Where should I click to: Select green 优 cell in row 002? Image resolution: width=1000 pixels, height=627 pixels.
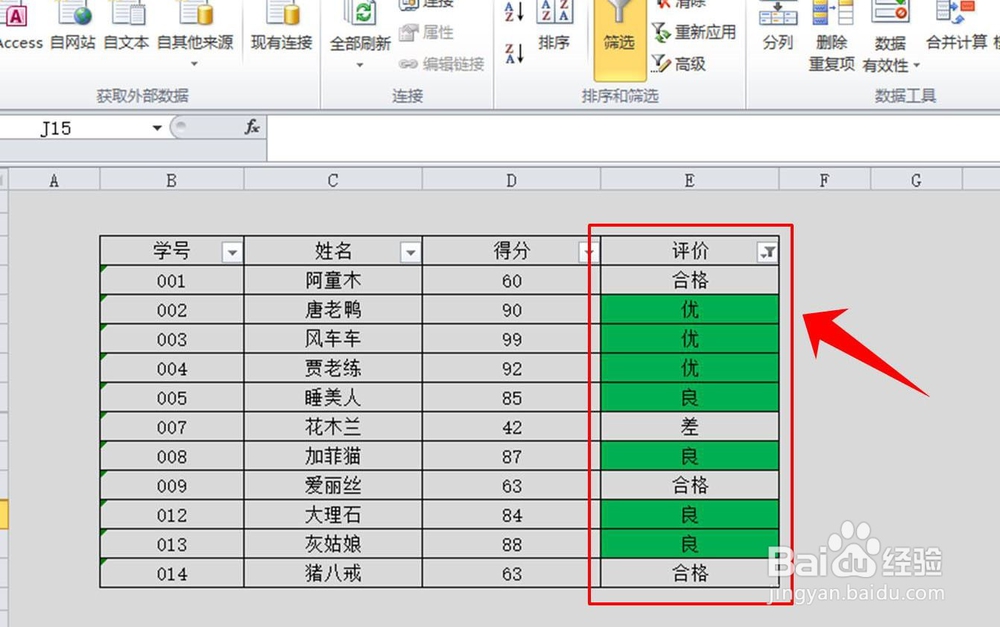click(689, 310)
